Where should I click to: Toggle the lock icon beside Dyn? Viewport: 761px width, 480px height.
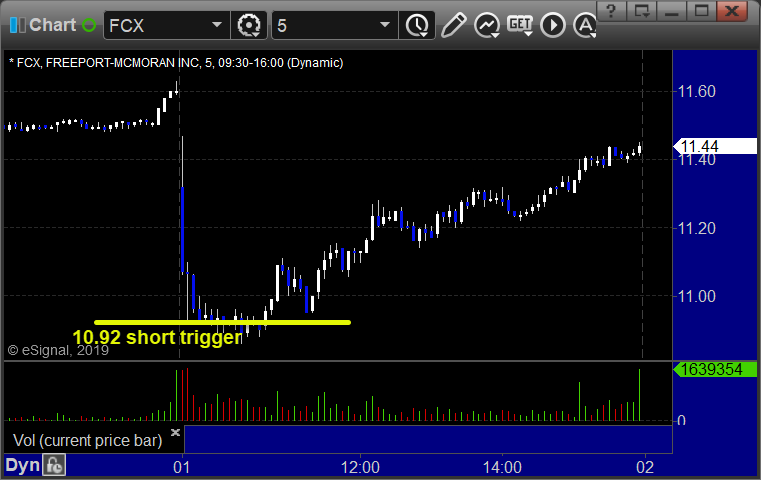coord(54,465)
